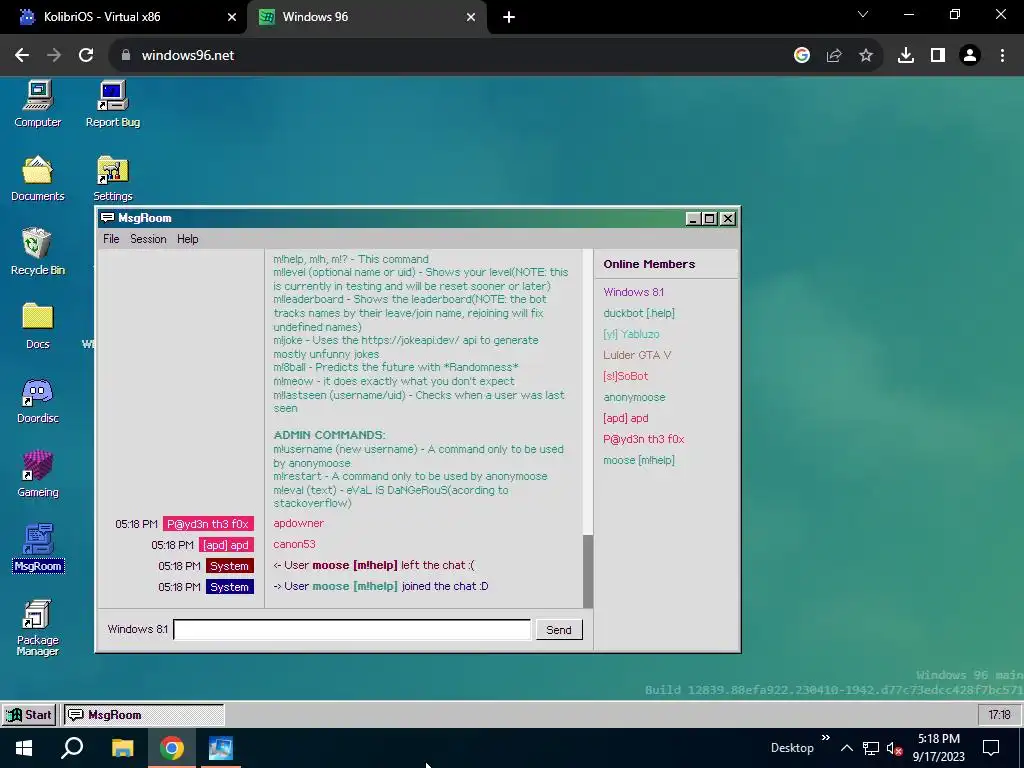Select [y!] Yabluzo in member list
1024x768 pixels.
[631, 334]
